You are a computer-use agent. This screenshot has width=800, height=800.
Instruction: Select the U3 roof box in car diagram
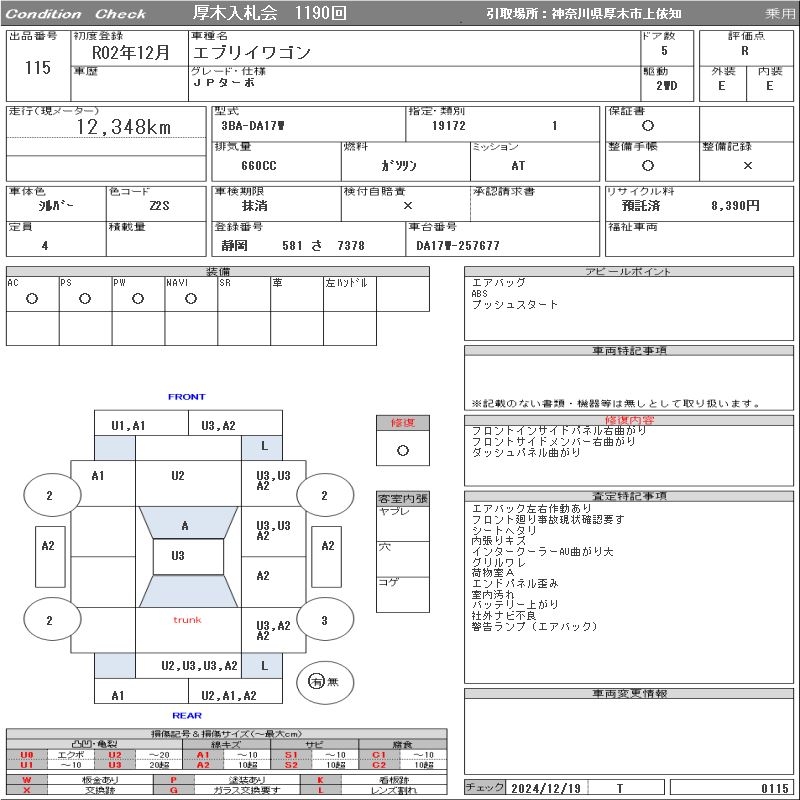tap(178, 556)
